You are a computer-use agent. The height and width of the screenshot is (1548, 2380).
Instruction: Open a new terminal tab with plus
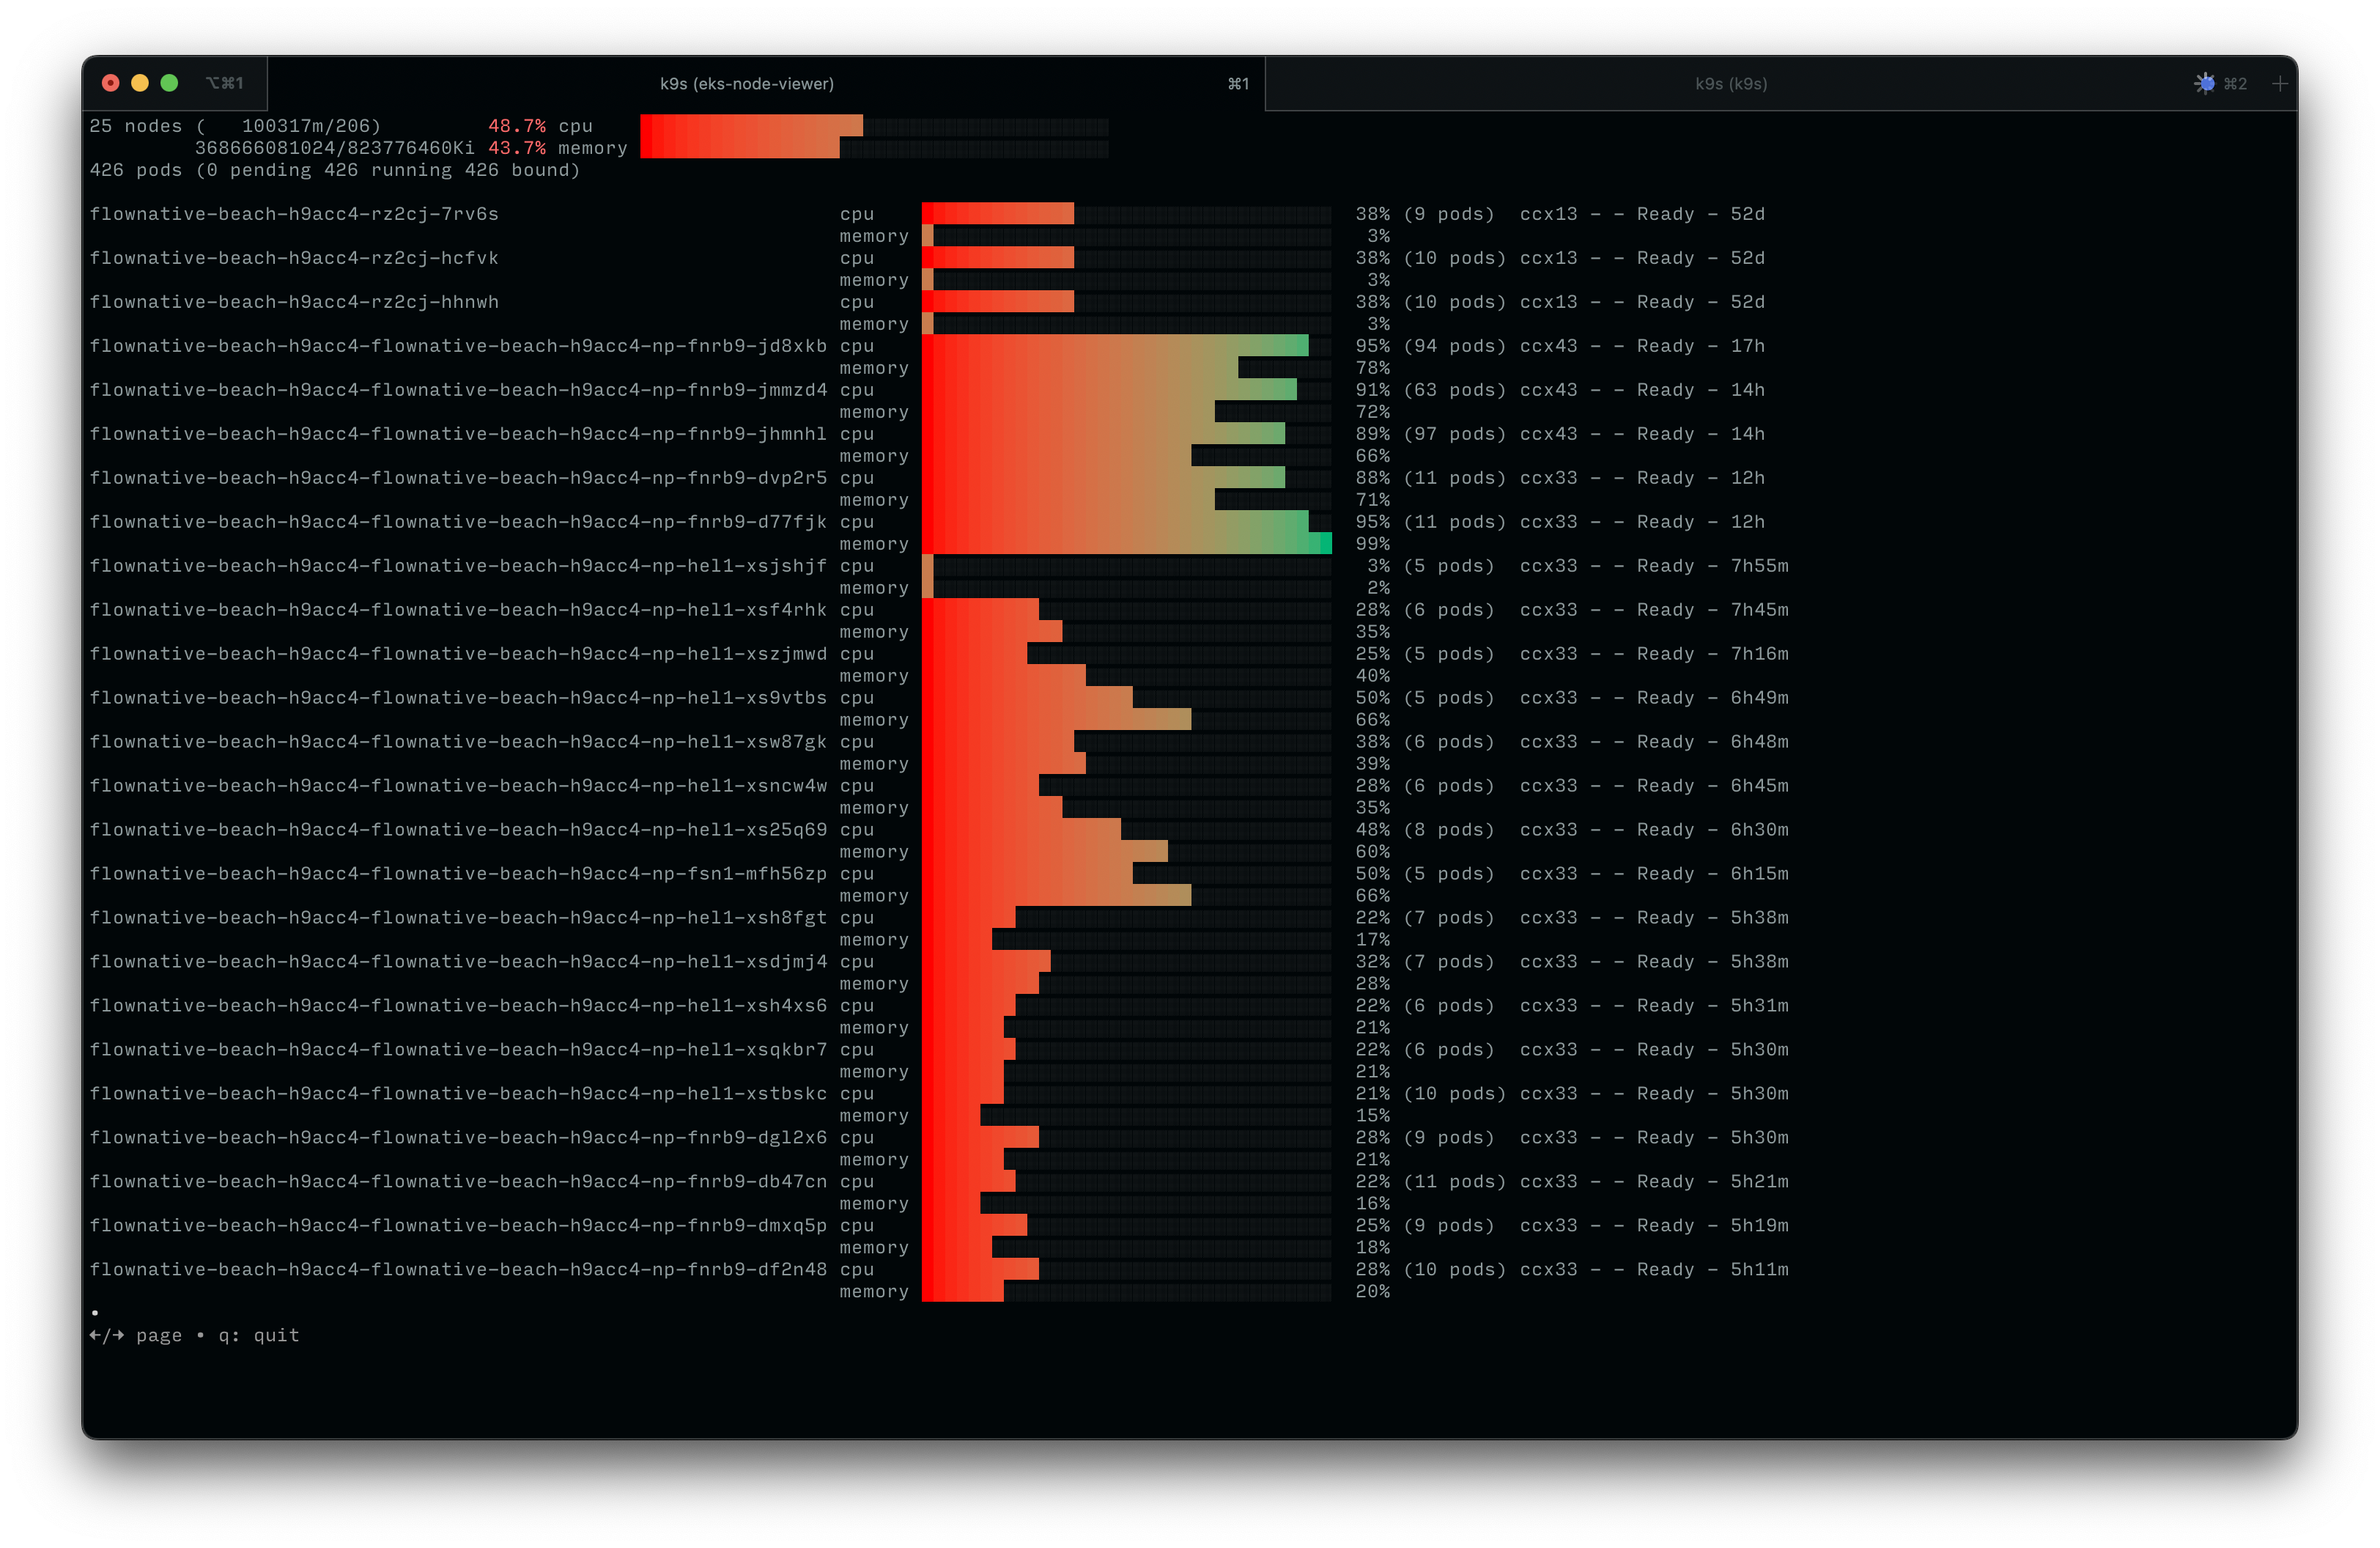point(2279,84)
